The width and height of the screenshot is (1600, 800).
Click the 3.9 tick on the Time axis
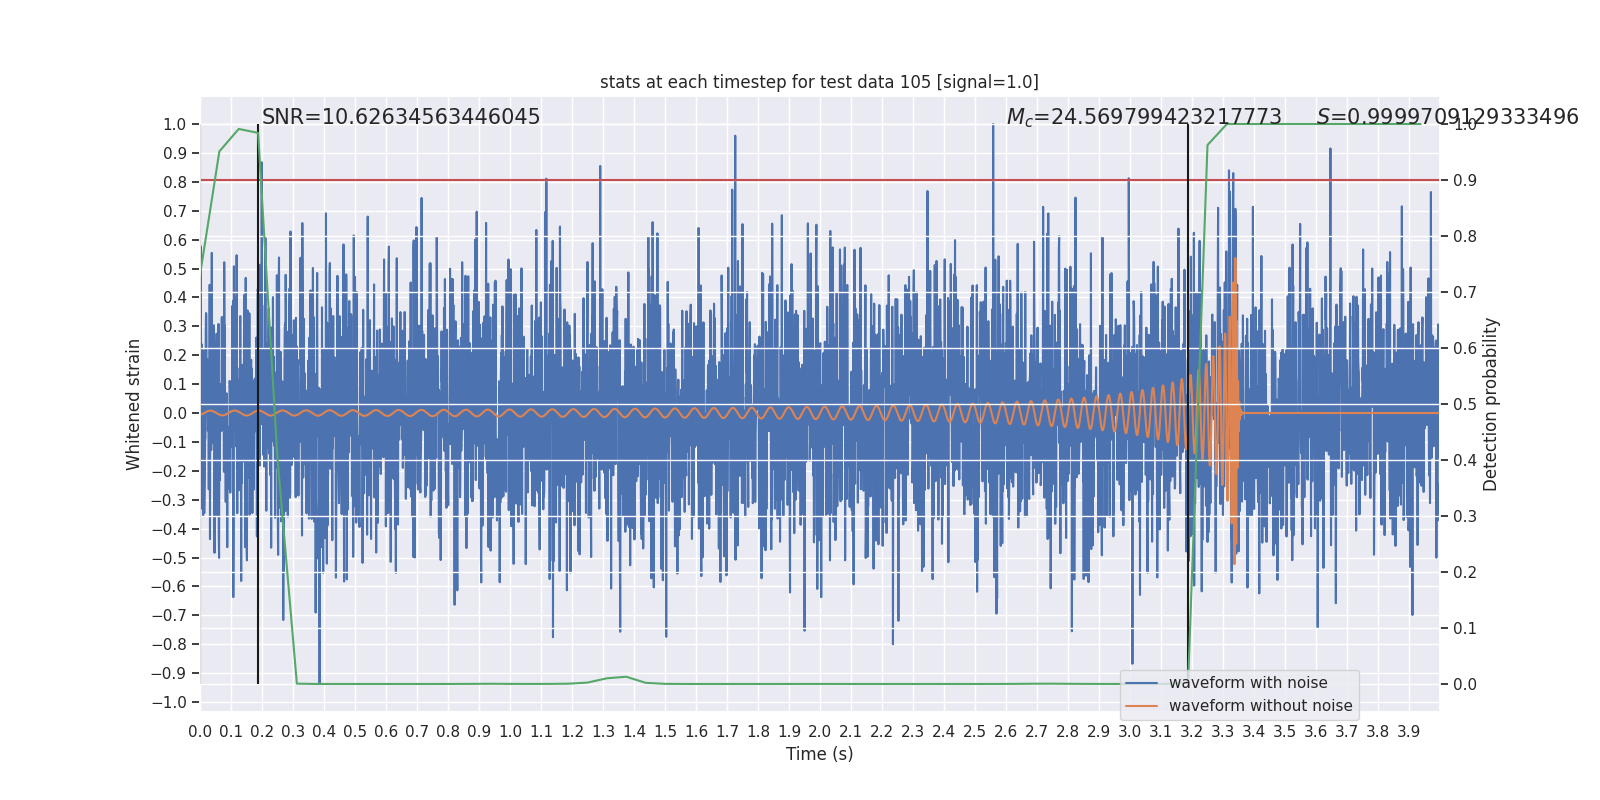click(x=1409, y=731)
